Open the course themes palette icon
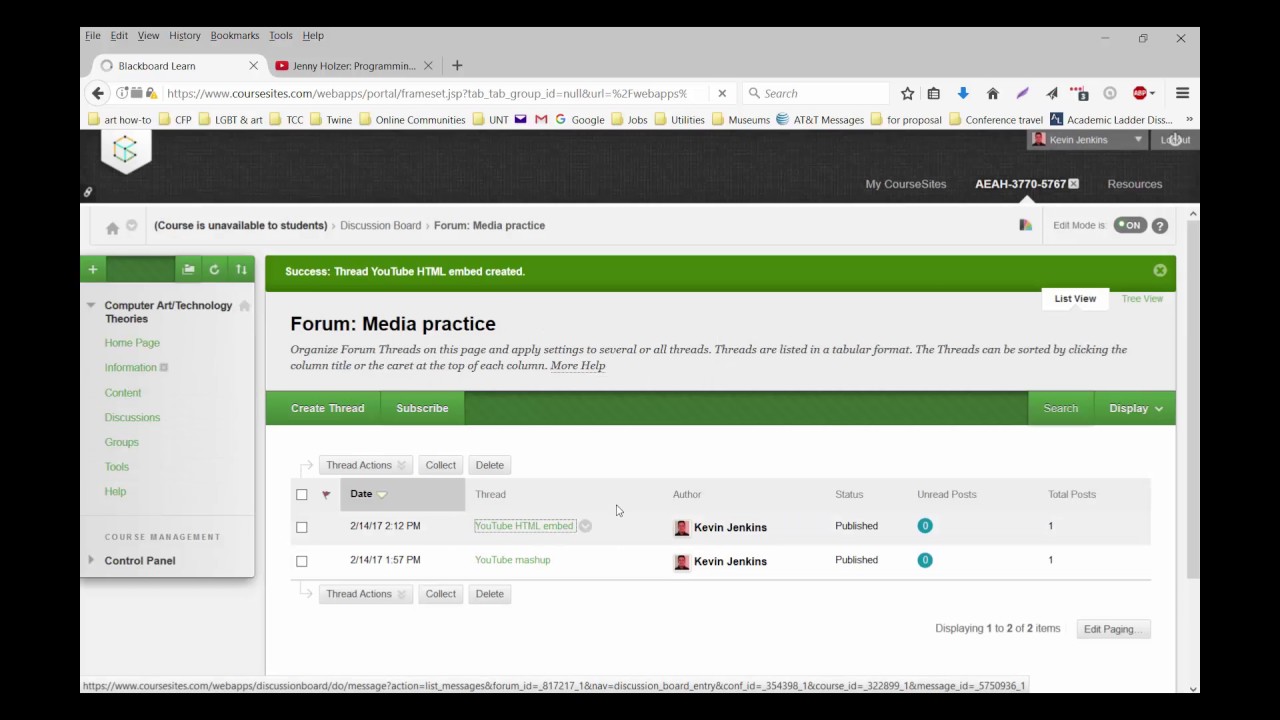Screen dimensions: 1280x720 pyautogui.click(x=1025, y=225)
